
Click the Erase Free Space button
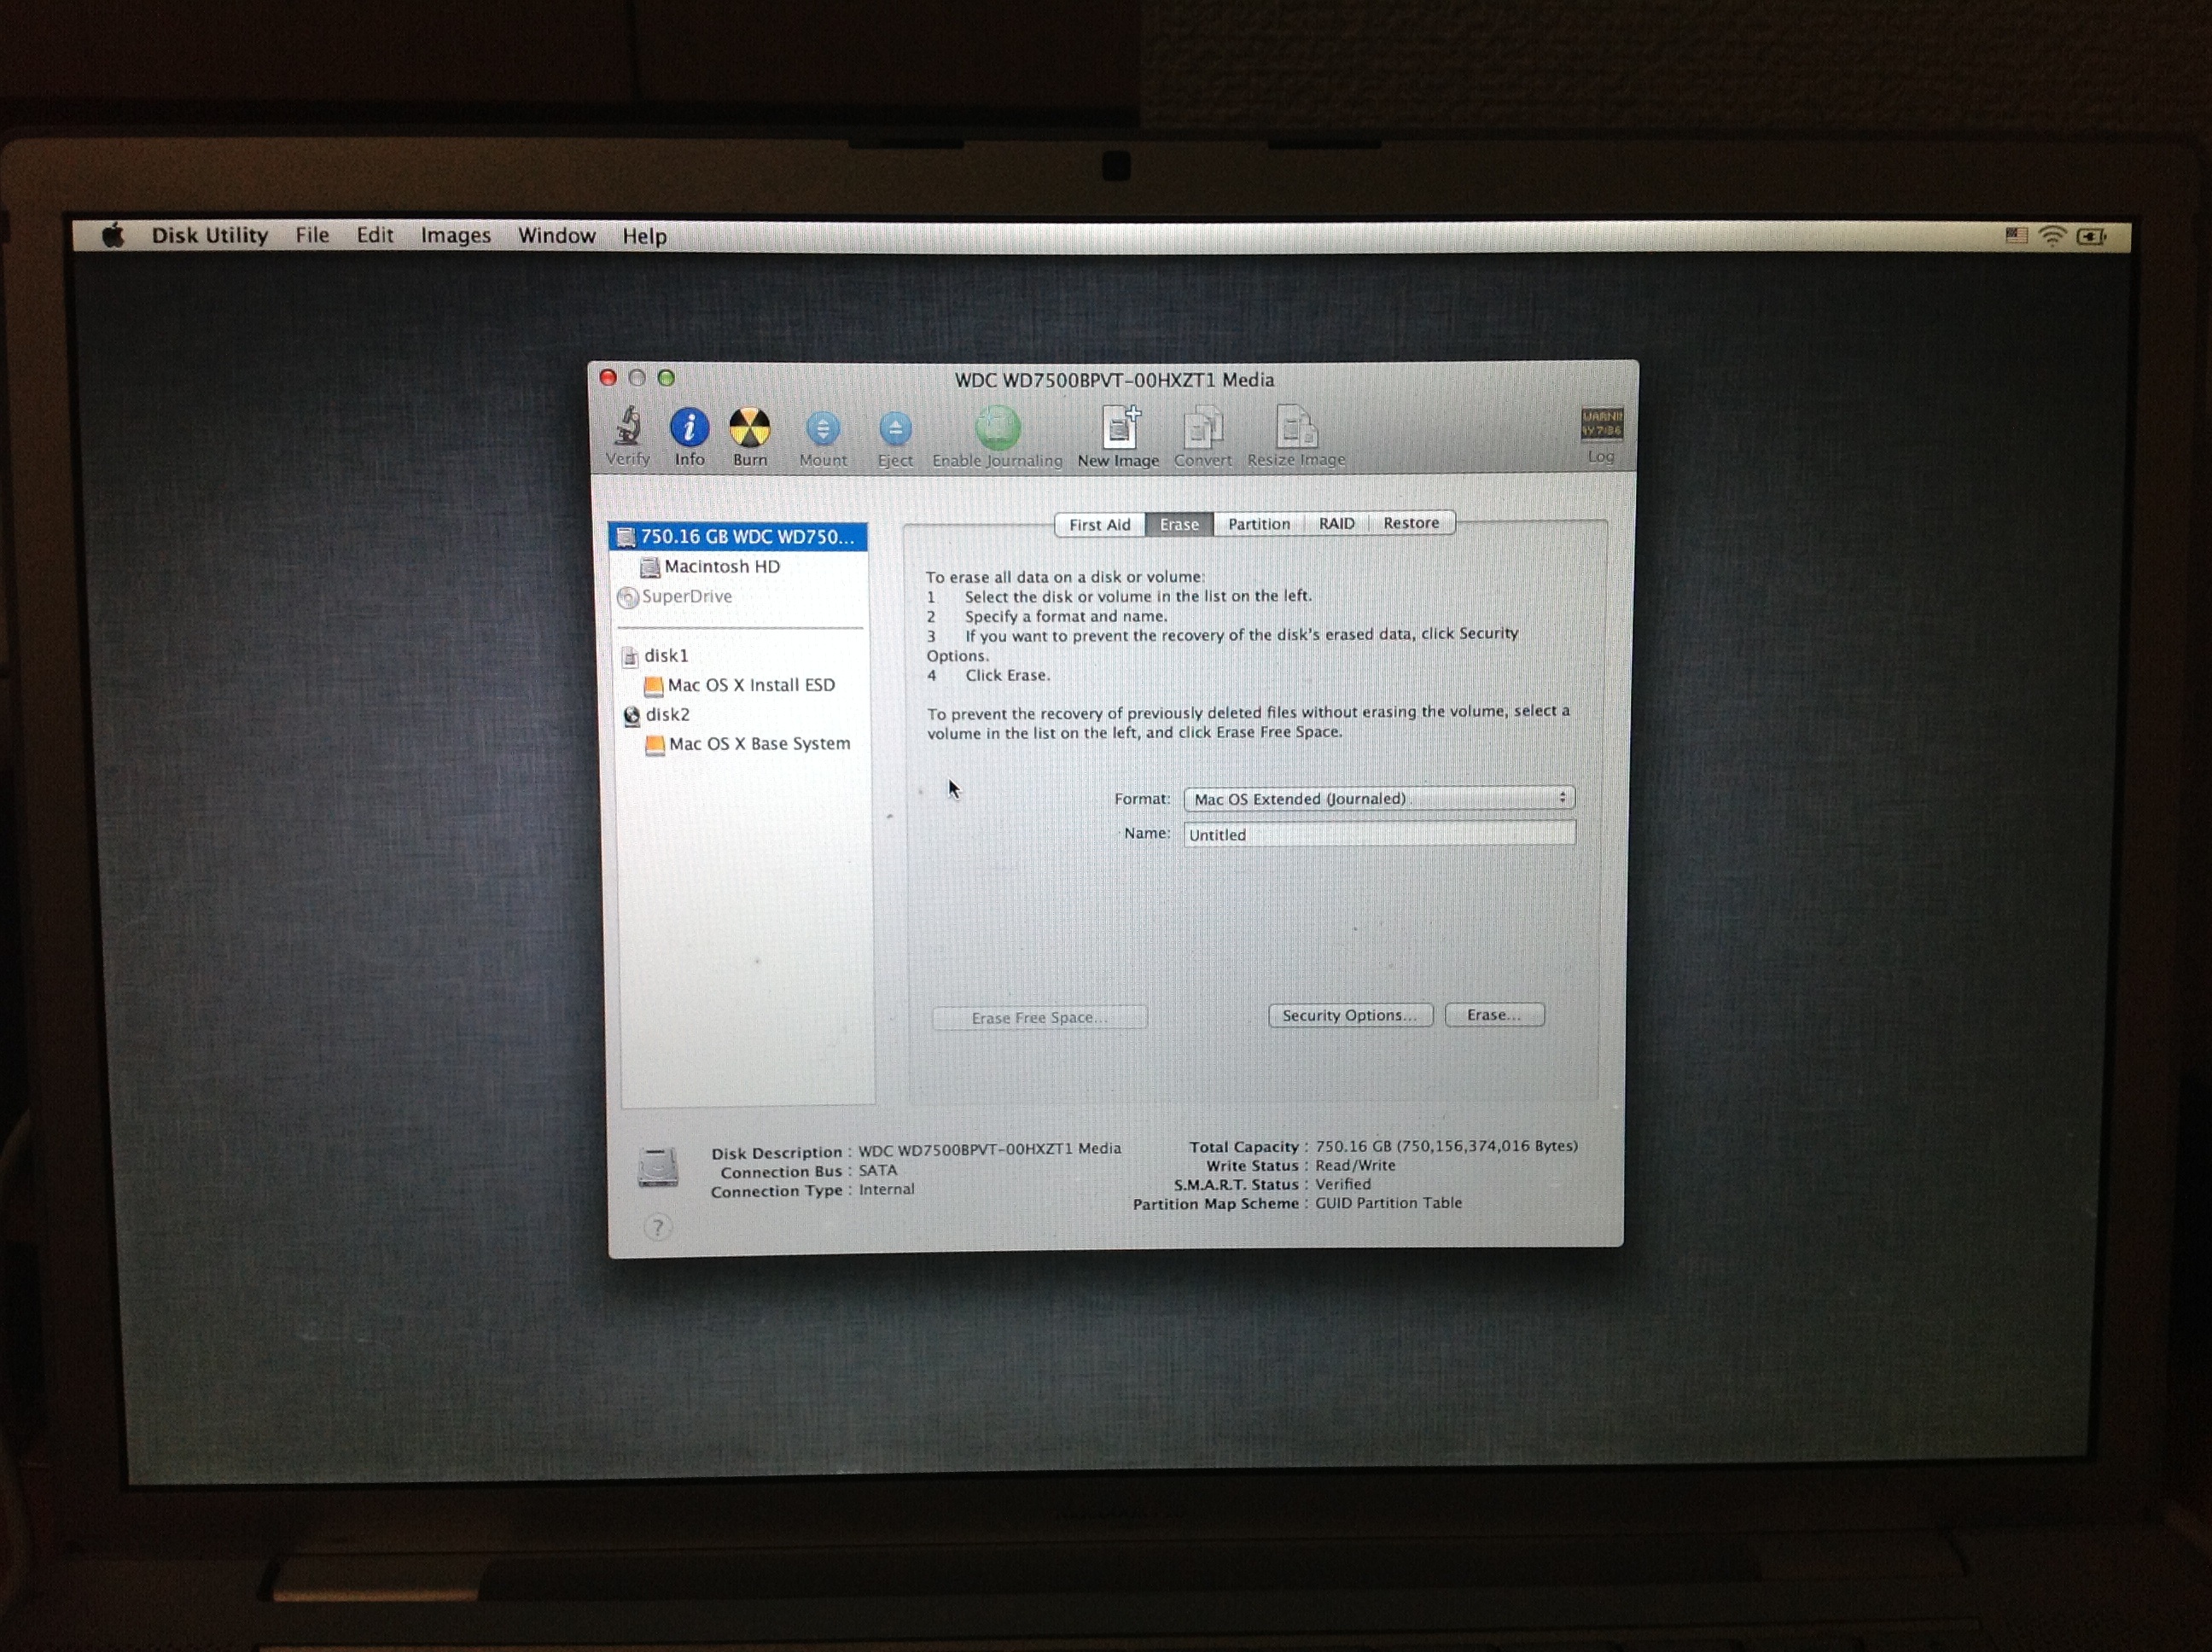click(1039, 1018)
